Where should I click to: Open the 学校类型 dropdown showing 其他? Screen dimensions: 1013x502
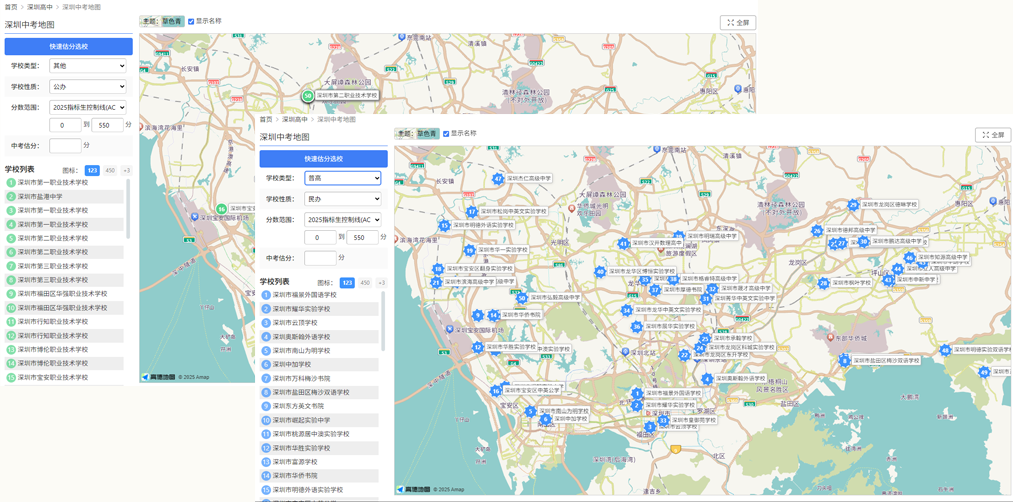(88, 66)
